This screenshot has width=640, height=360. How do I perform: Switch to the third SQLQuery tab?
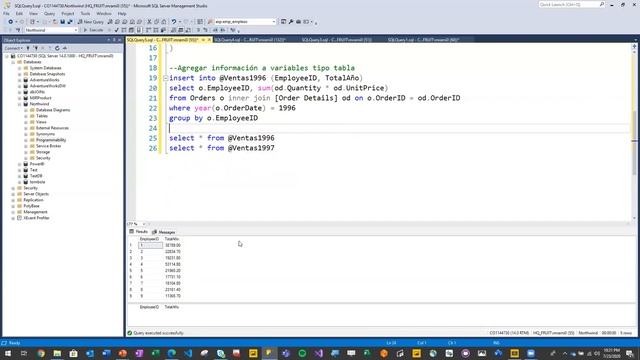337,40
